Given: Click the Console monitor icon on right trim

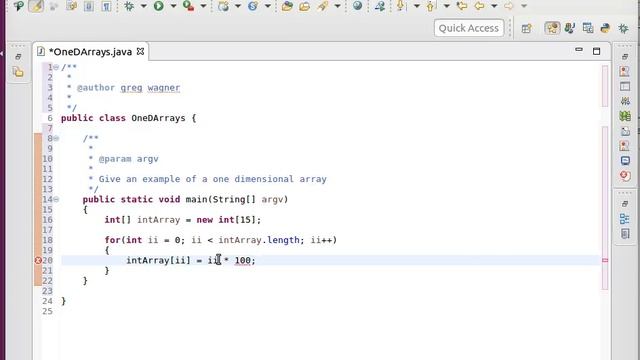Looking at the screenshot, I should pos(624,160).
